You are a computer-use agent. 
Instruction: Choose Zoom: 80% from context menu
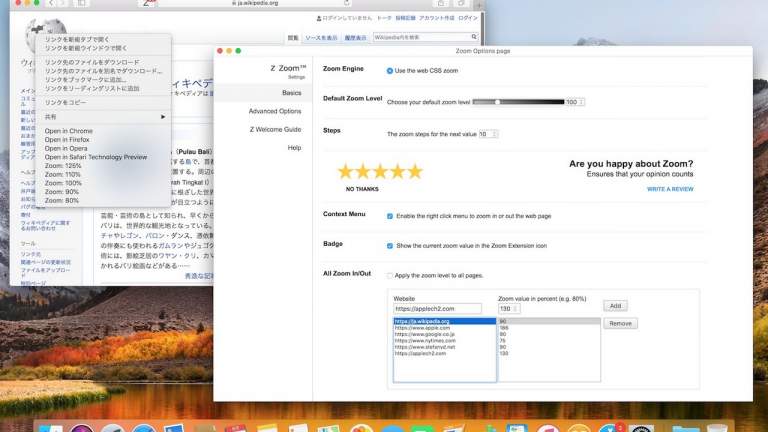(x=61, y=200)
